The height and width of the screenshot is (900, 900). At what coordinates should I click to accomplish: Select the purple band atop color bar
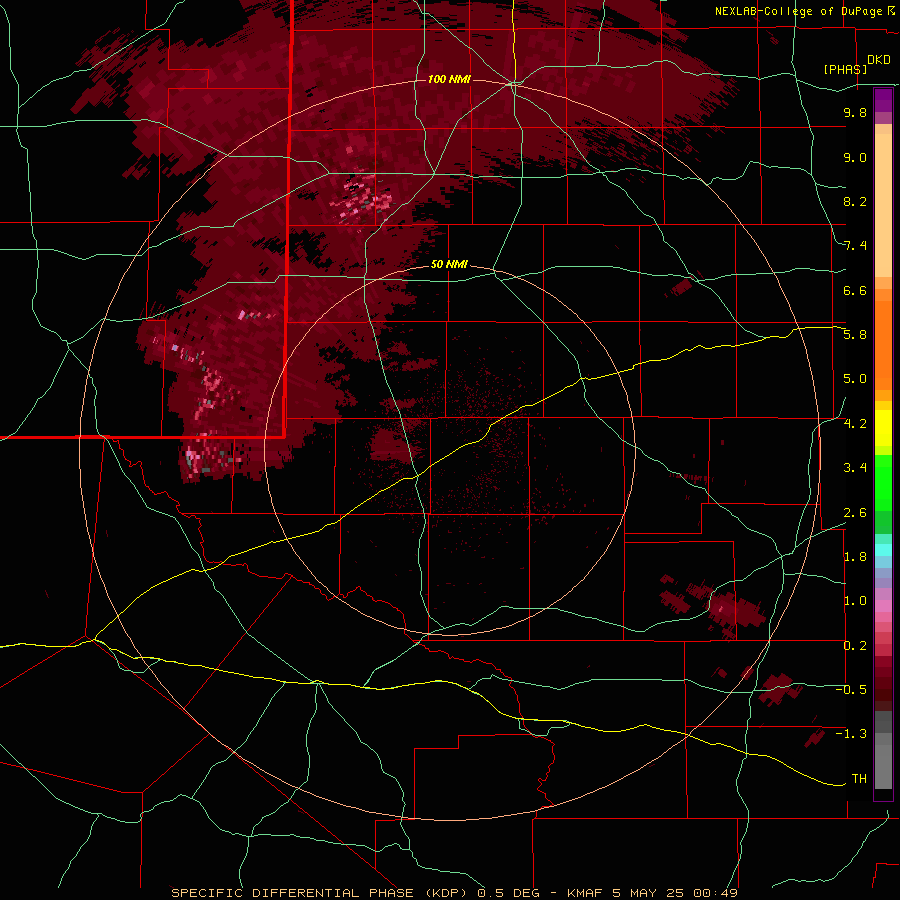click(883, 100)
